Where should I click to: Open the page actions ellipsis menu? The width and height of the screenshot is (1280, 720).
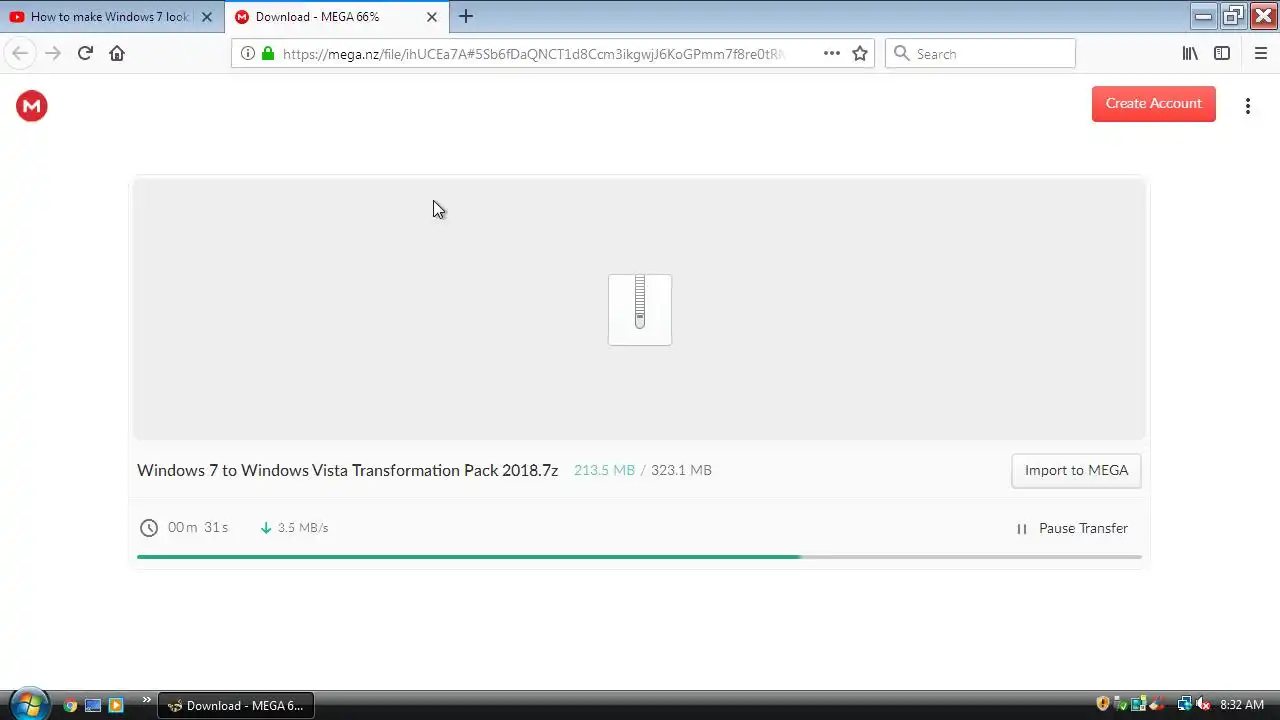coord(832,54)
